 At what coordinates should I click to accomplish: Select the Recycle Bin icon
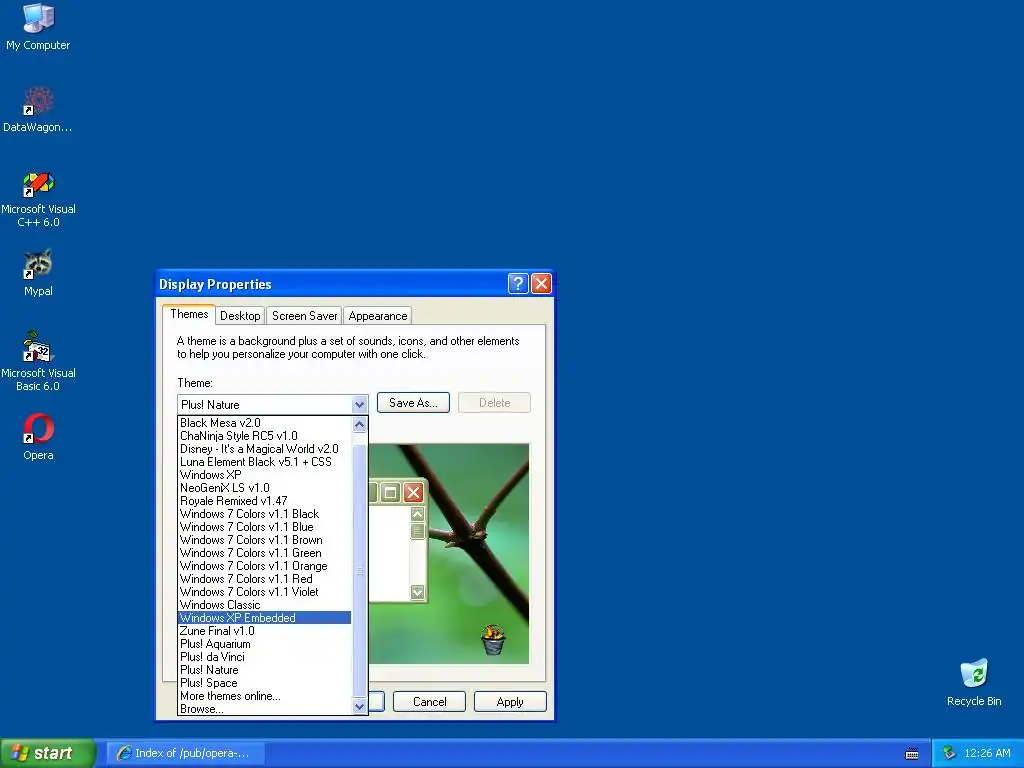(974, 682)
